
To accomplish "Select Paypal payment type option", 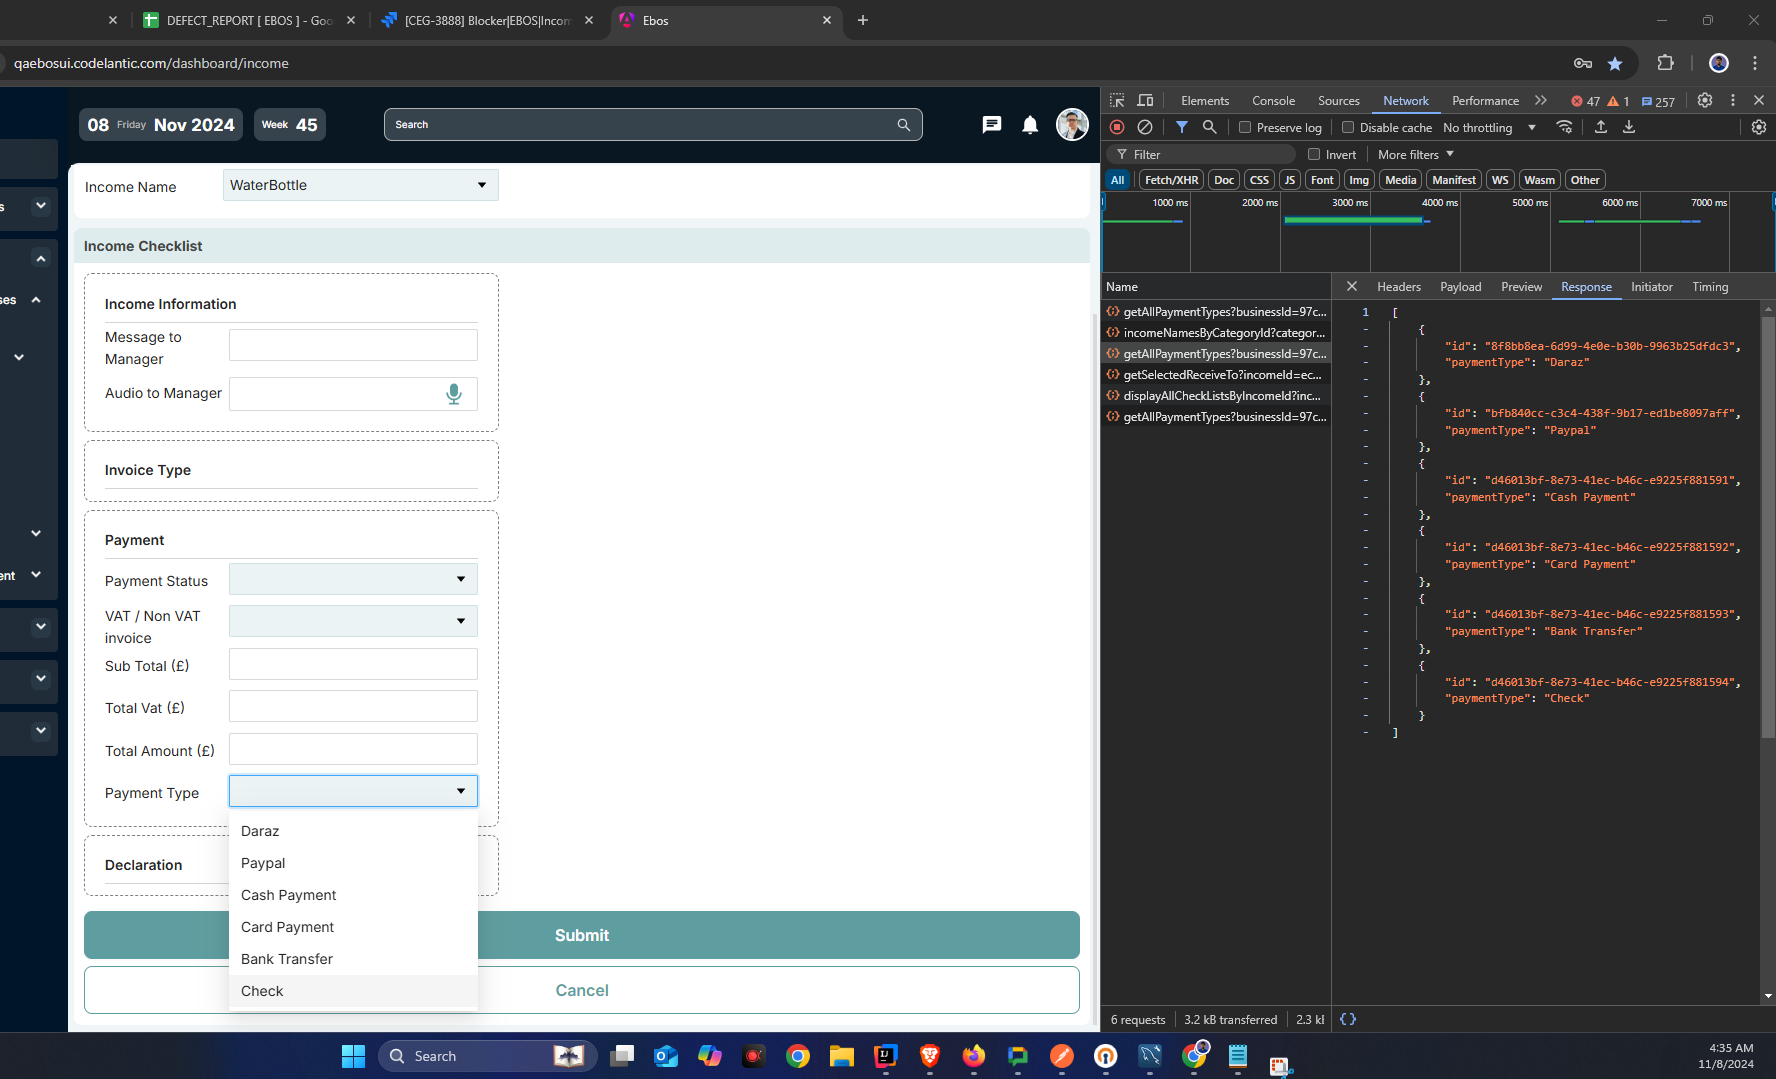I will pyautogui.click(x=353, y=863).
